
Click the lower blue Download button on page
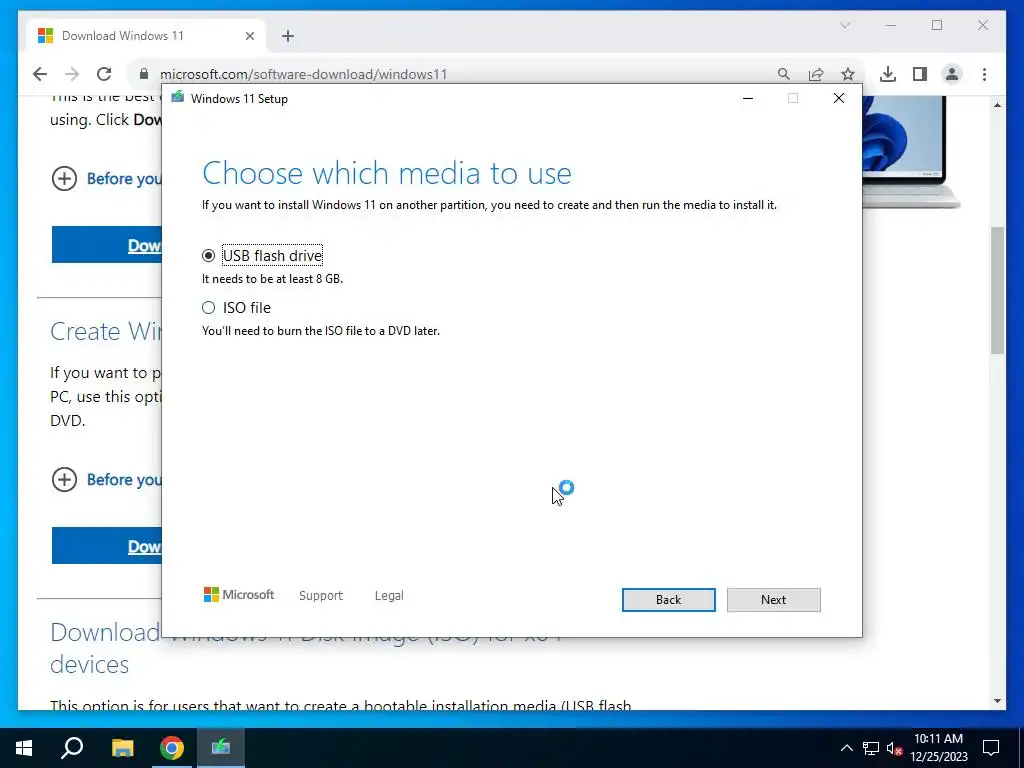106,546
